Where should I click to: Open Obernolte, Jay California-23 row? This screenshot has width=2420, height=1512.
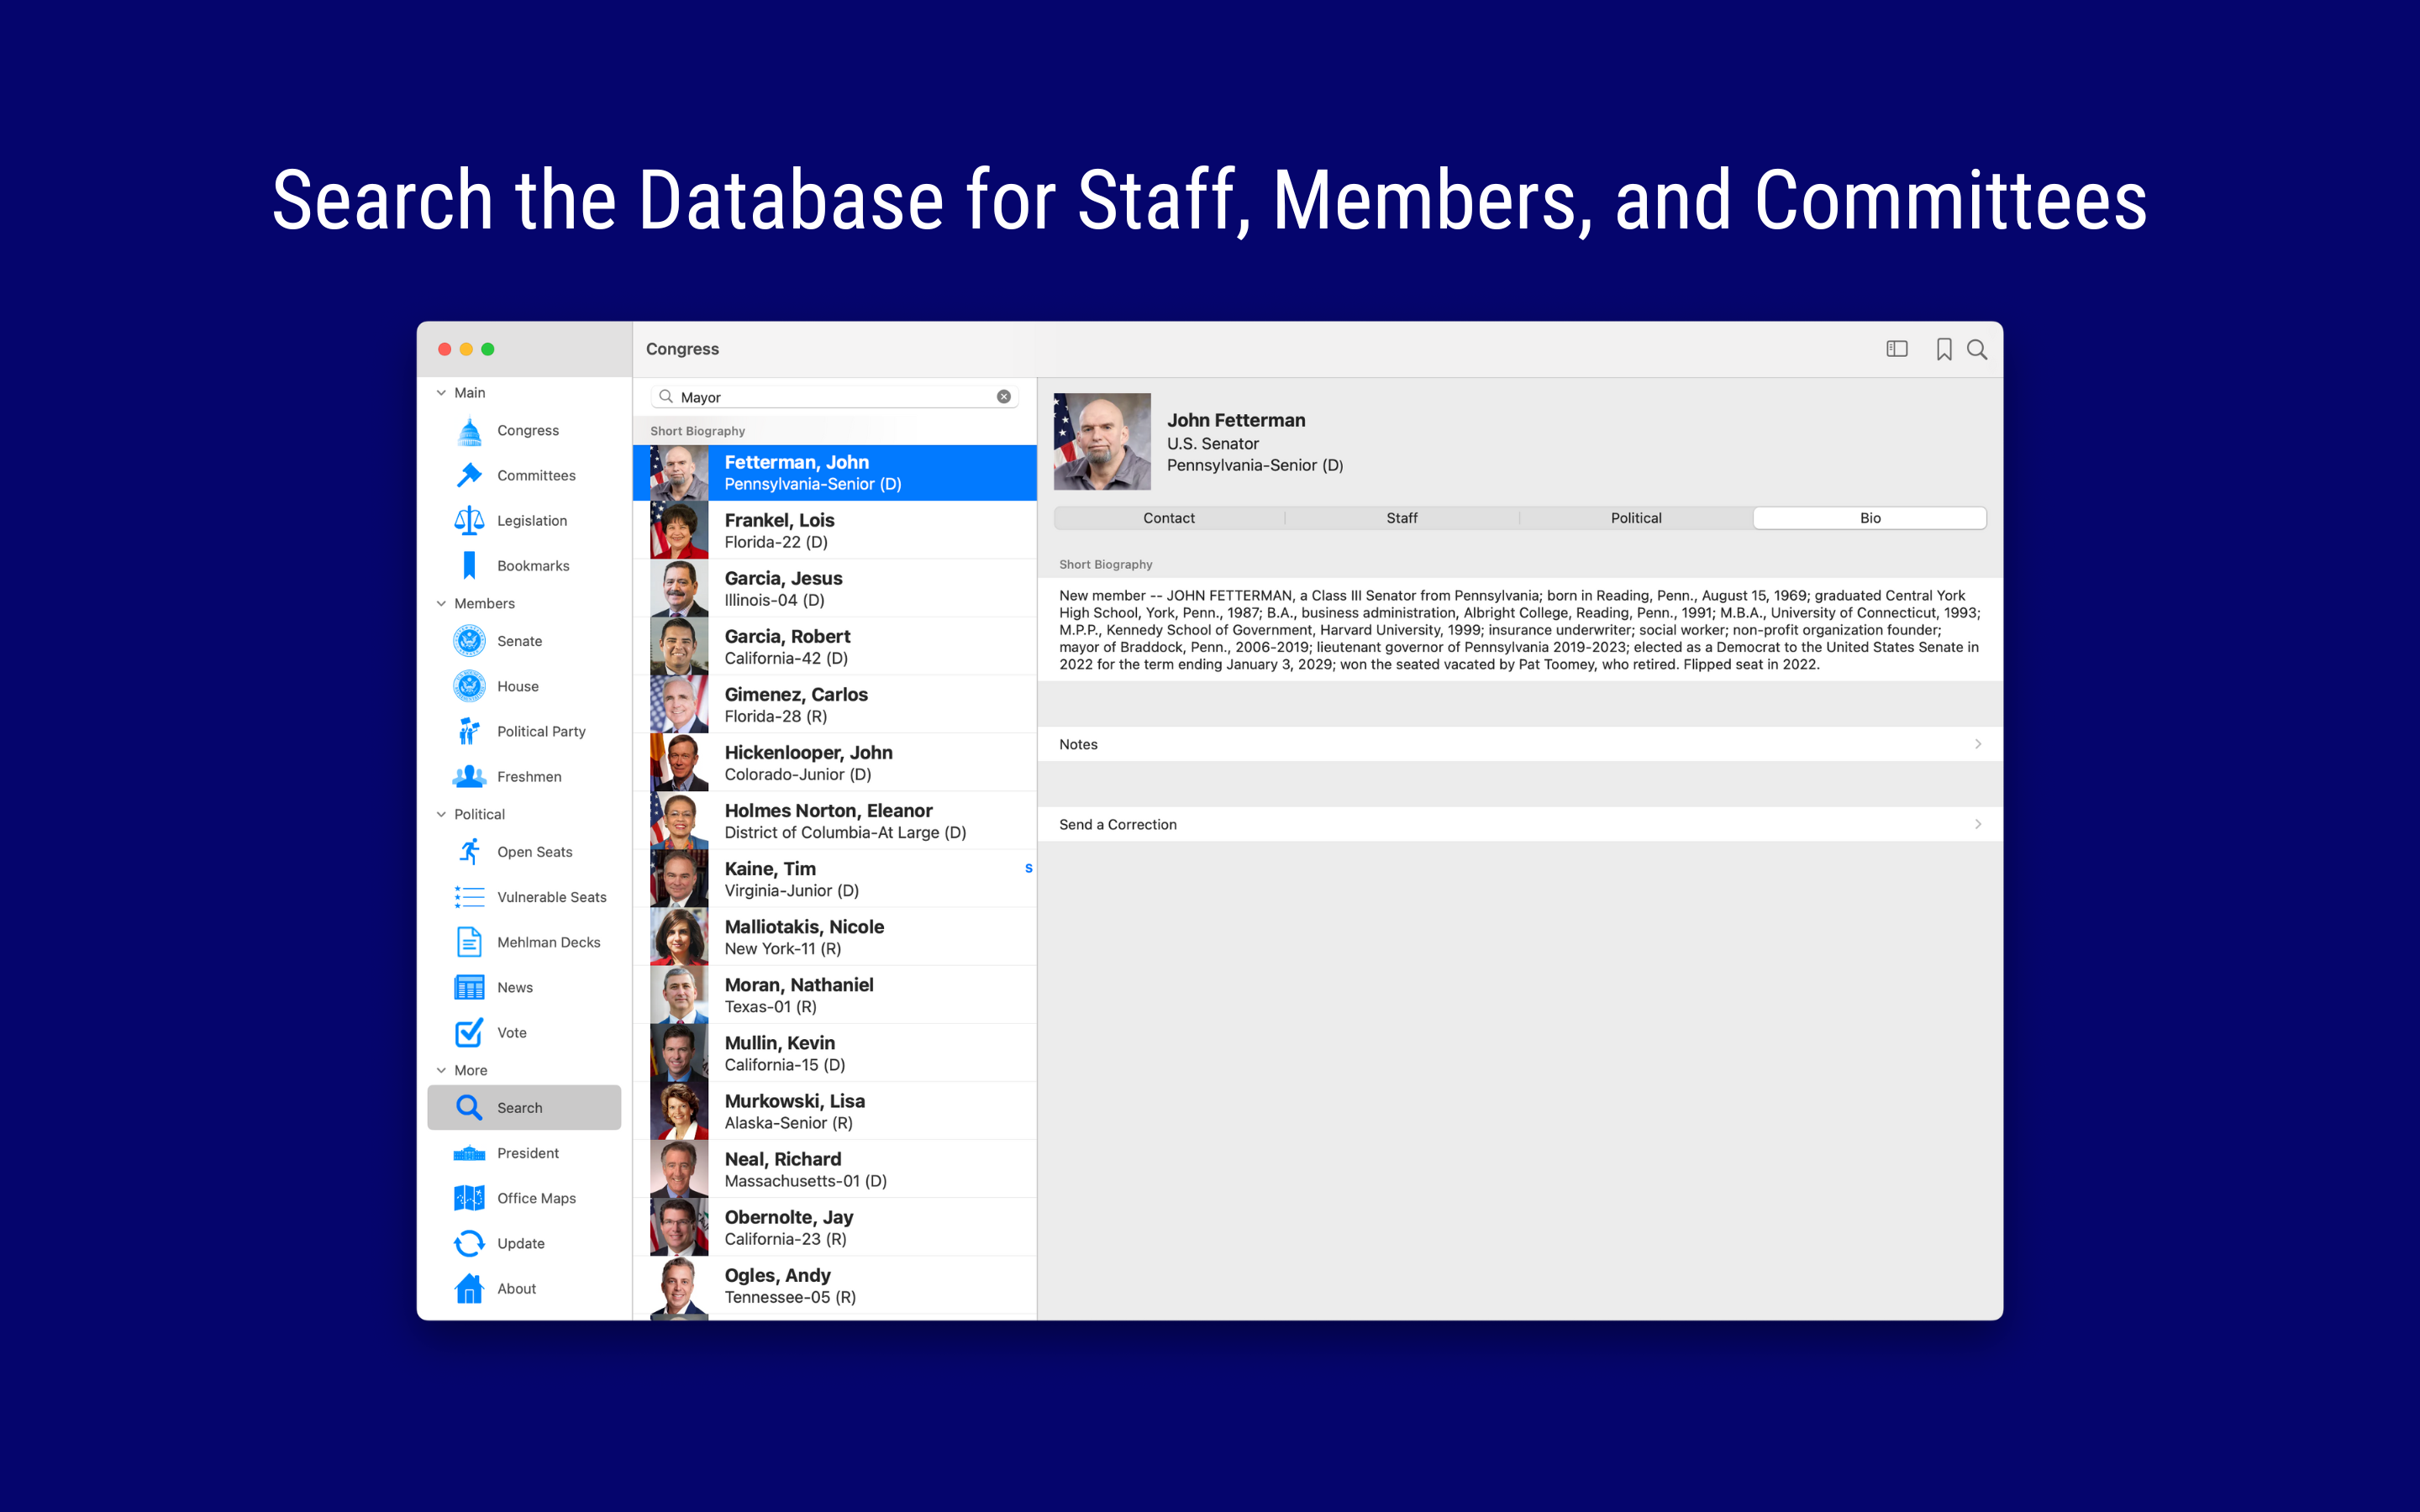click(x=835, y=1226)
